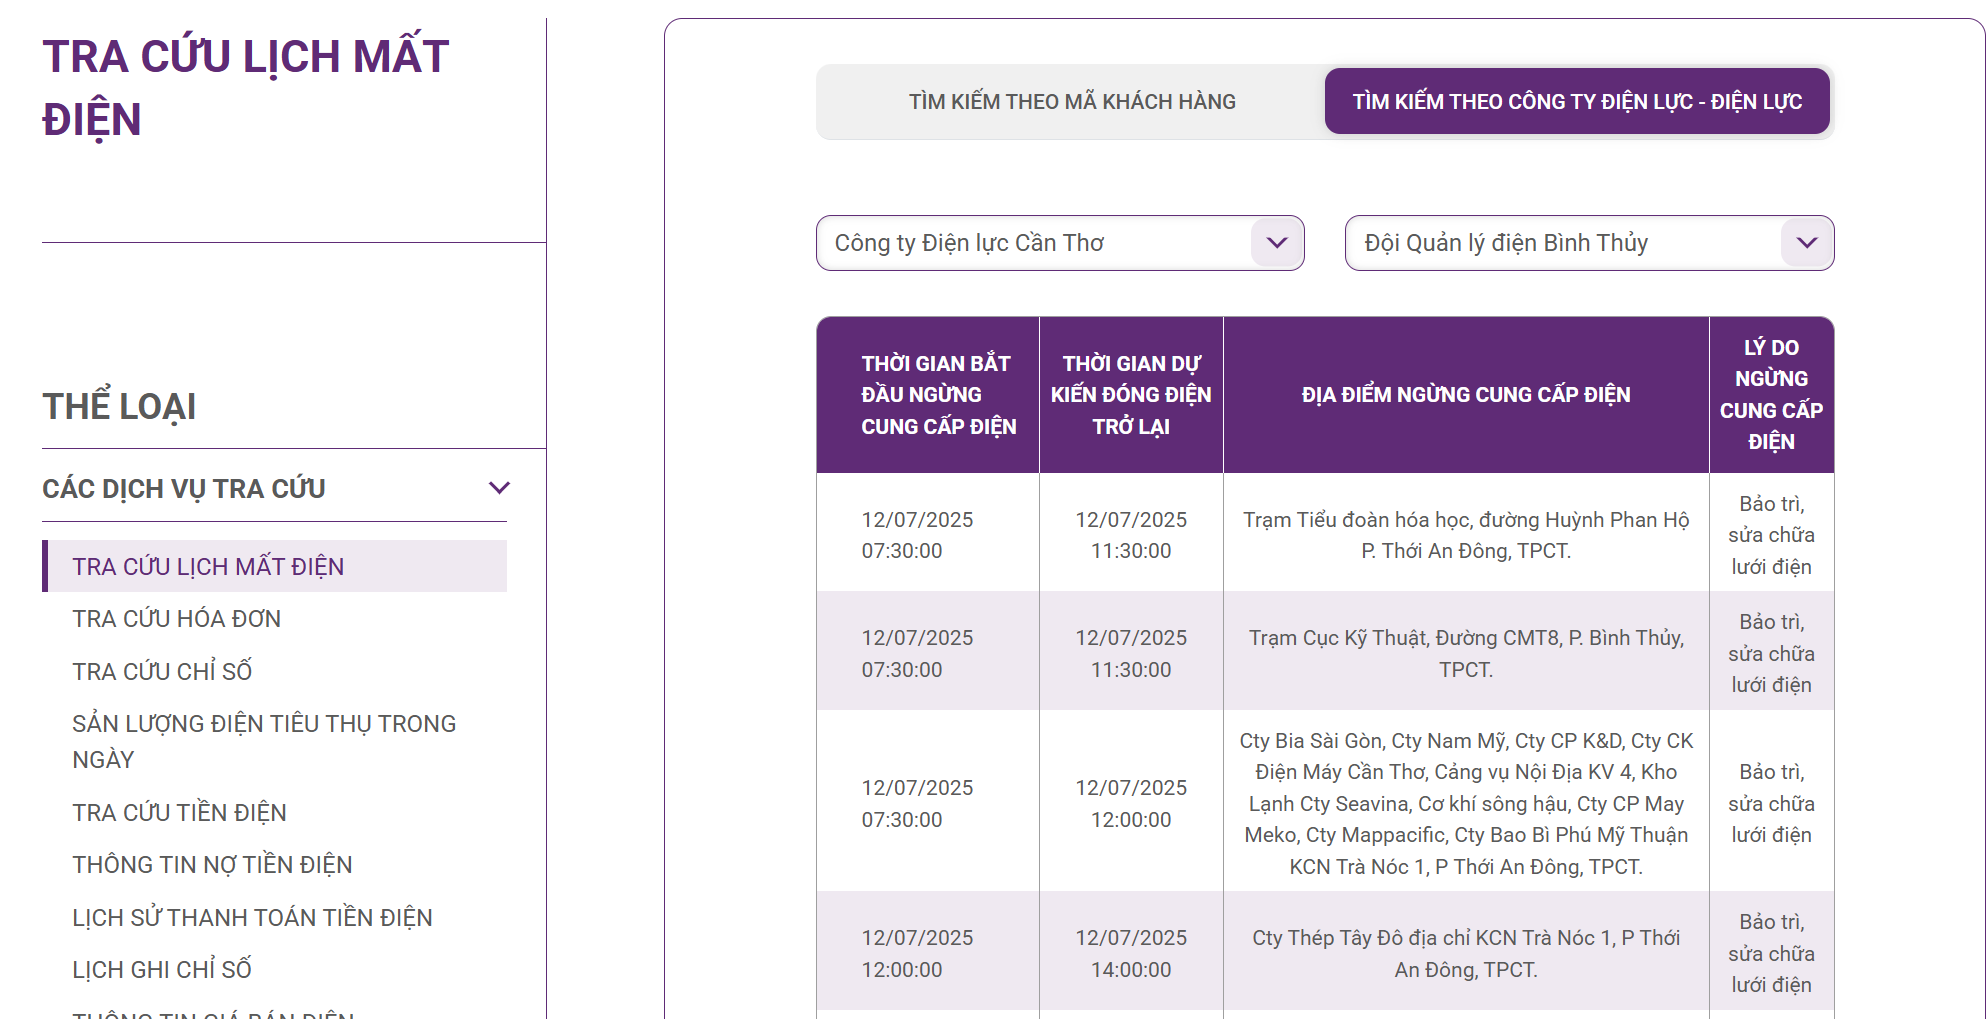Click the chevron arrow in power company dropdown

[x=1276, y=243]
